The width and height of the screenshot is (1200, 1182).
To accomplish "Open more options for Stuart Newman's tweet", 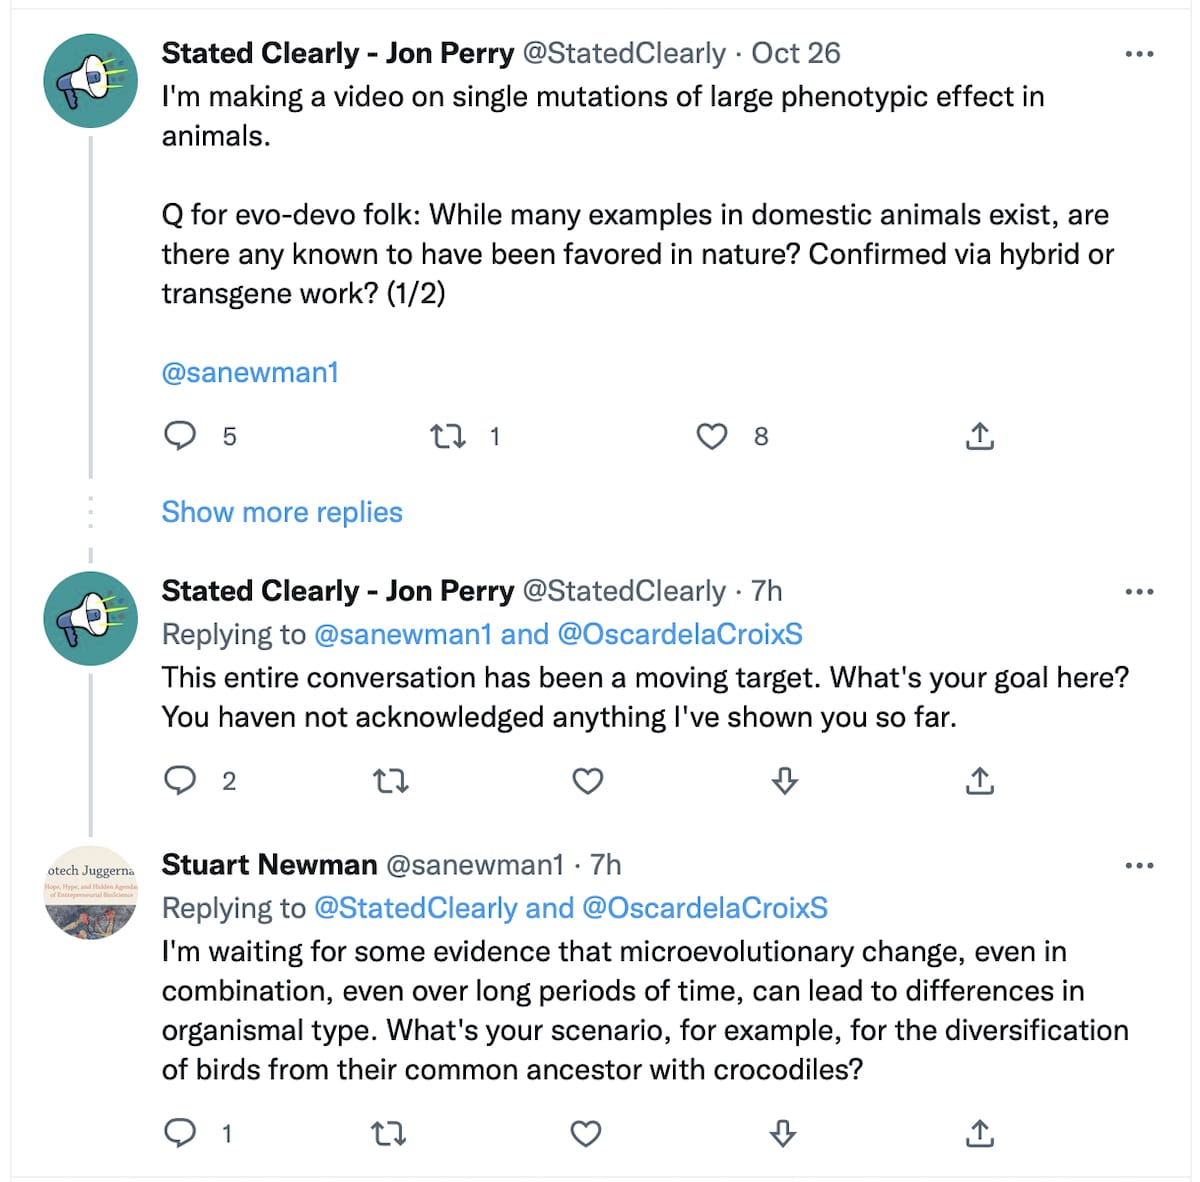I will pyautogui.click(x=1139, y=866).
